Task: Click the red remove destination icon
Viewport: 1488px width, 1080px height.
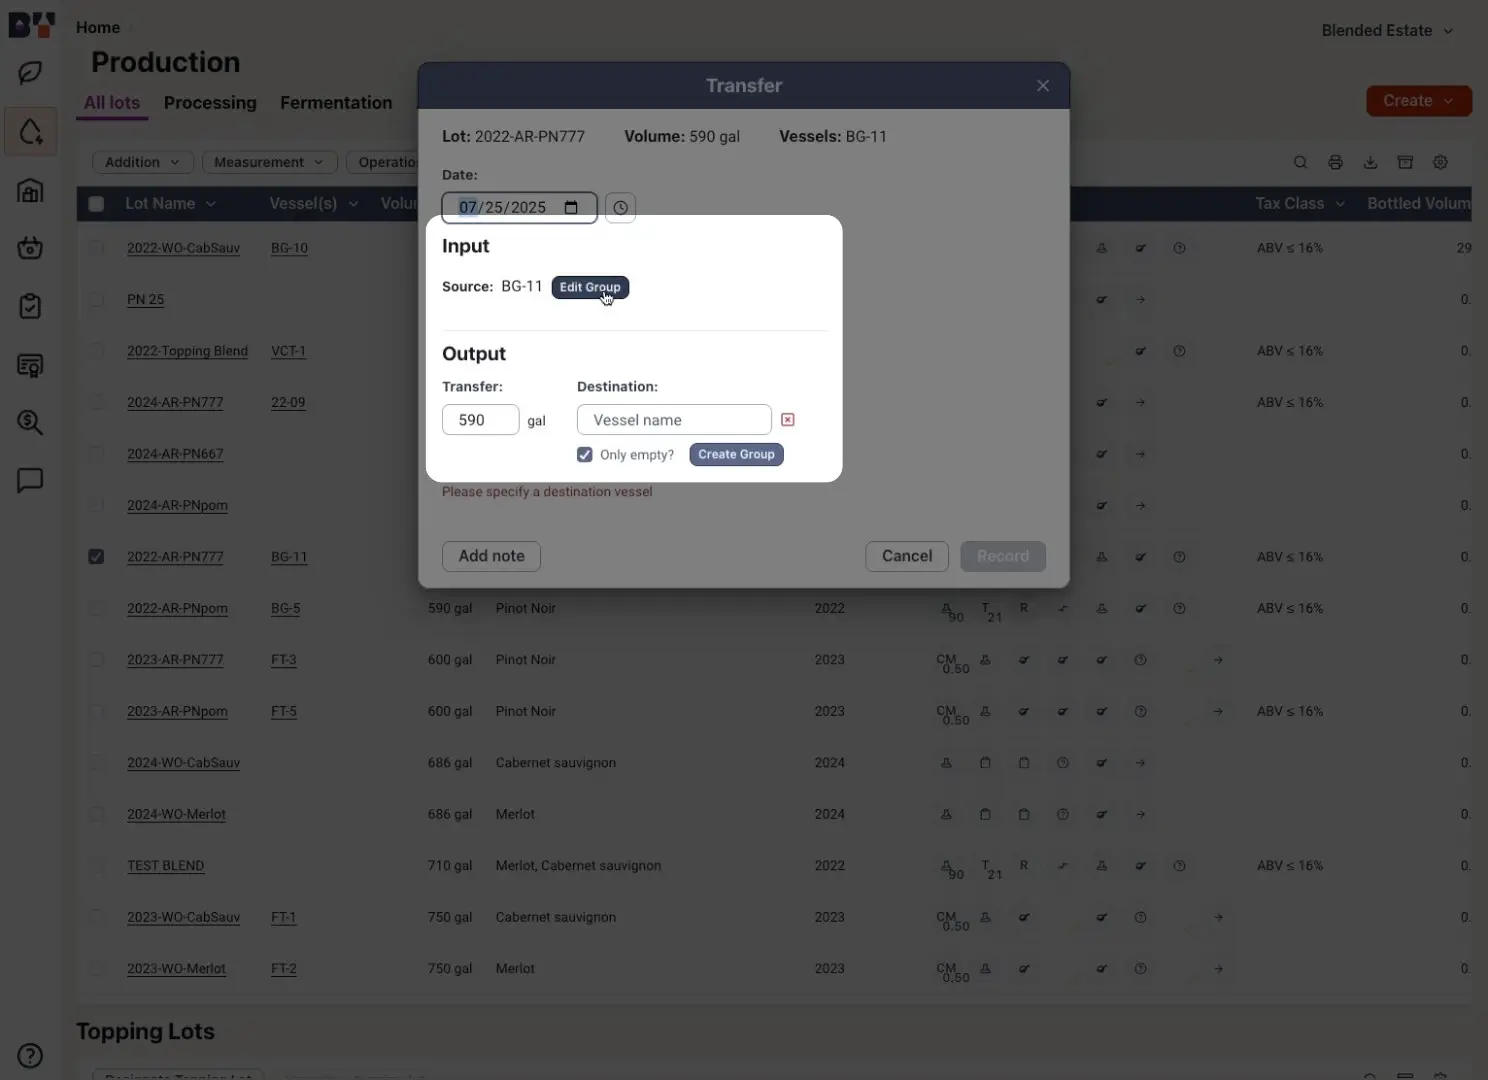Action: pos(788,420)
